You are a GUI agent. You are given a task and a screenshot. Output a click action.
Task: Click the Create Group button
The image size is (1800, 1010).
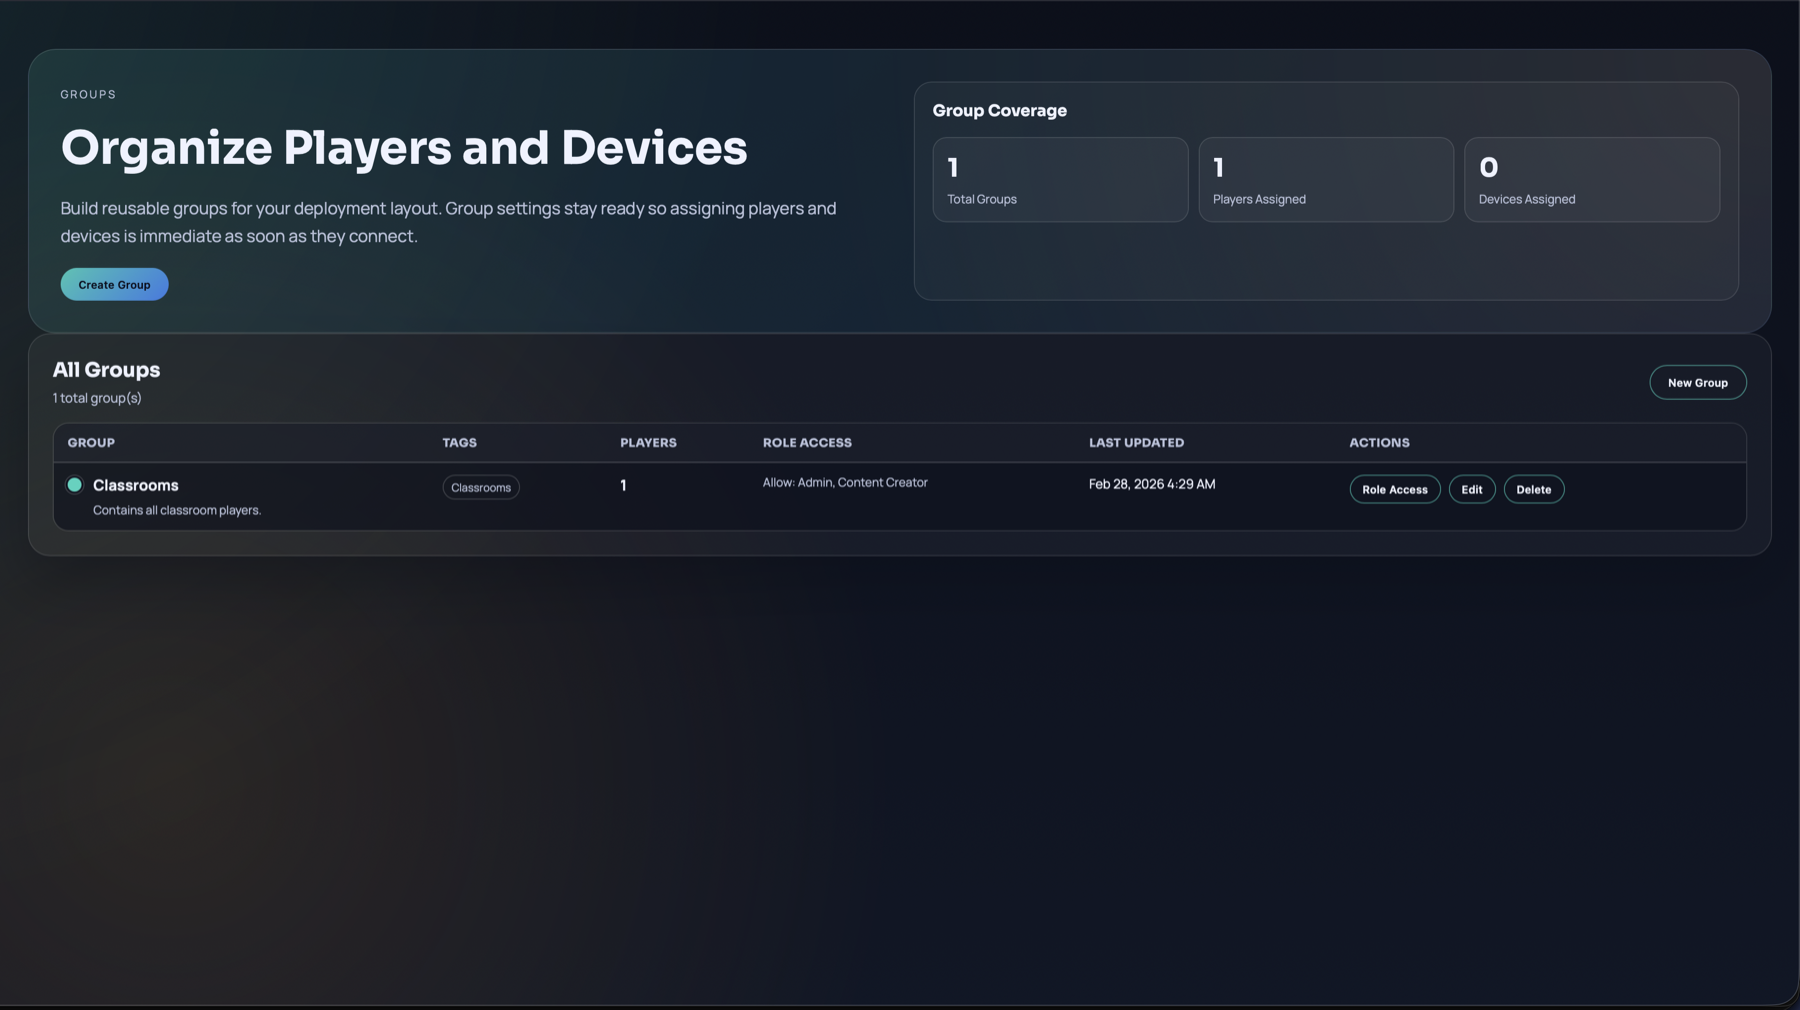click(x=114, y=284)
